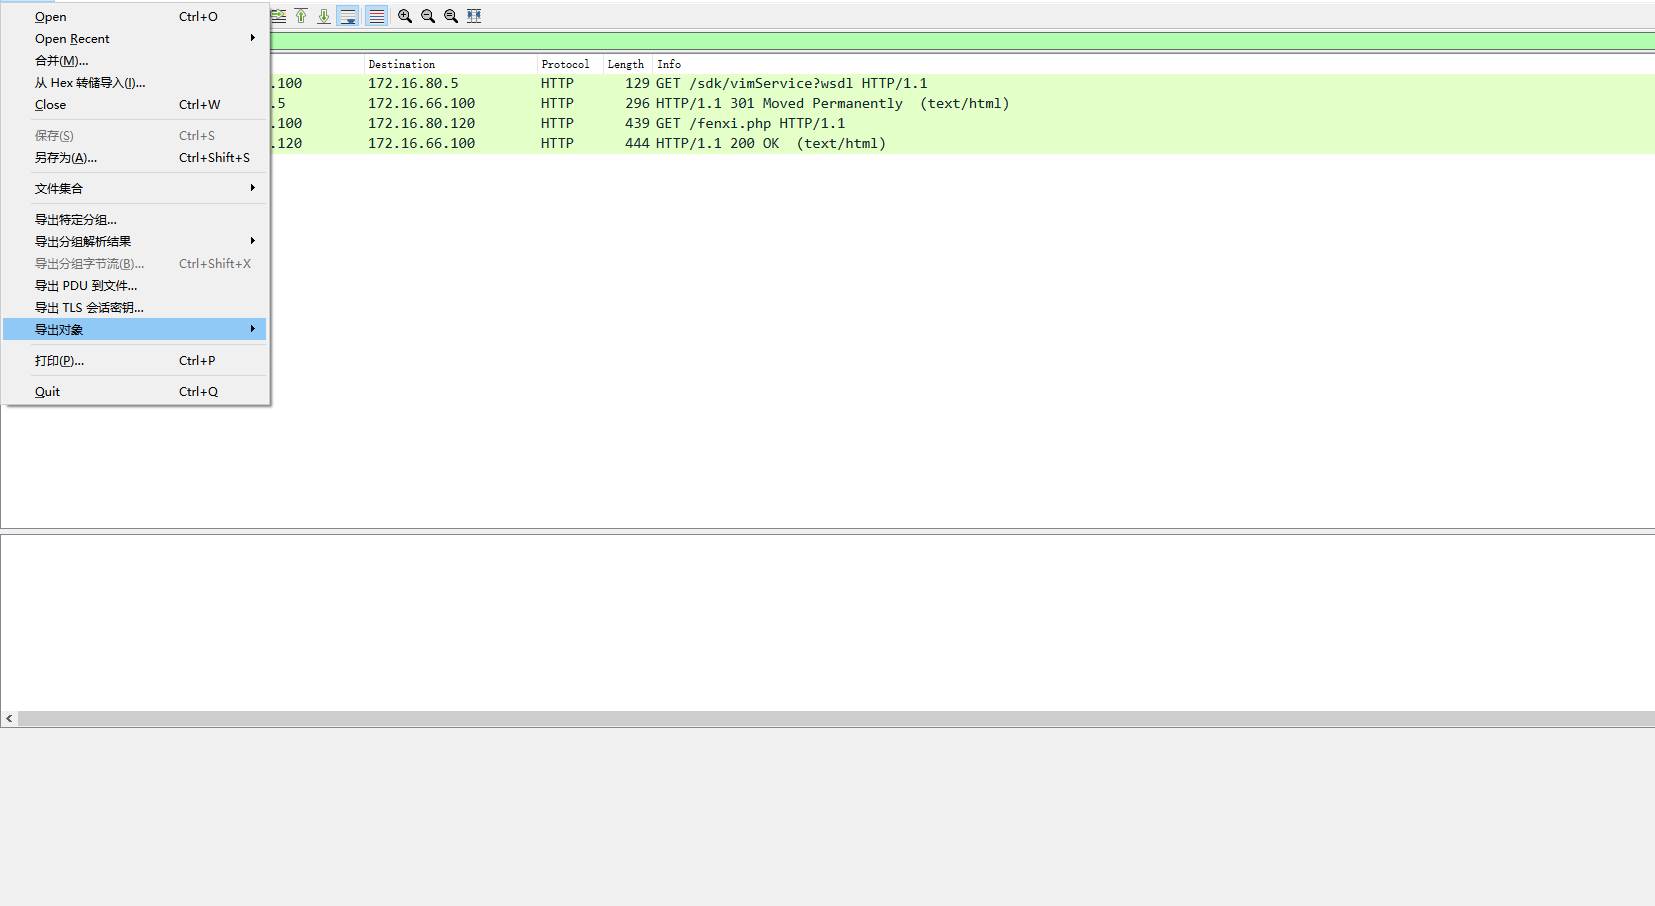Click Open to load a capture file

point(50,16)
